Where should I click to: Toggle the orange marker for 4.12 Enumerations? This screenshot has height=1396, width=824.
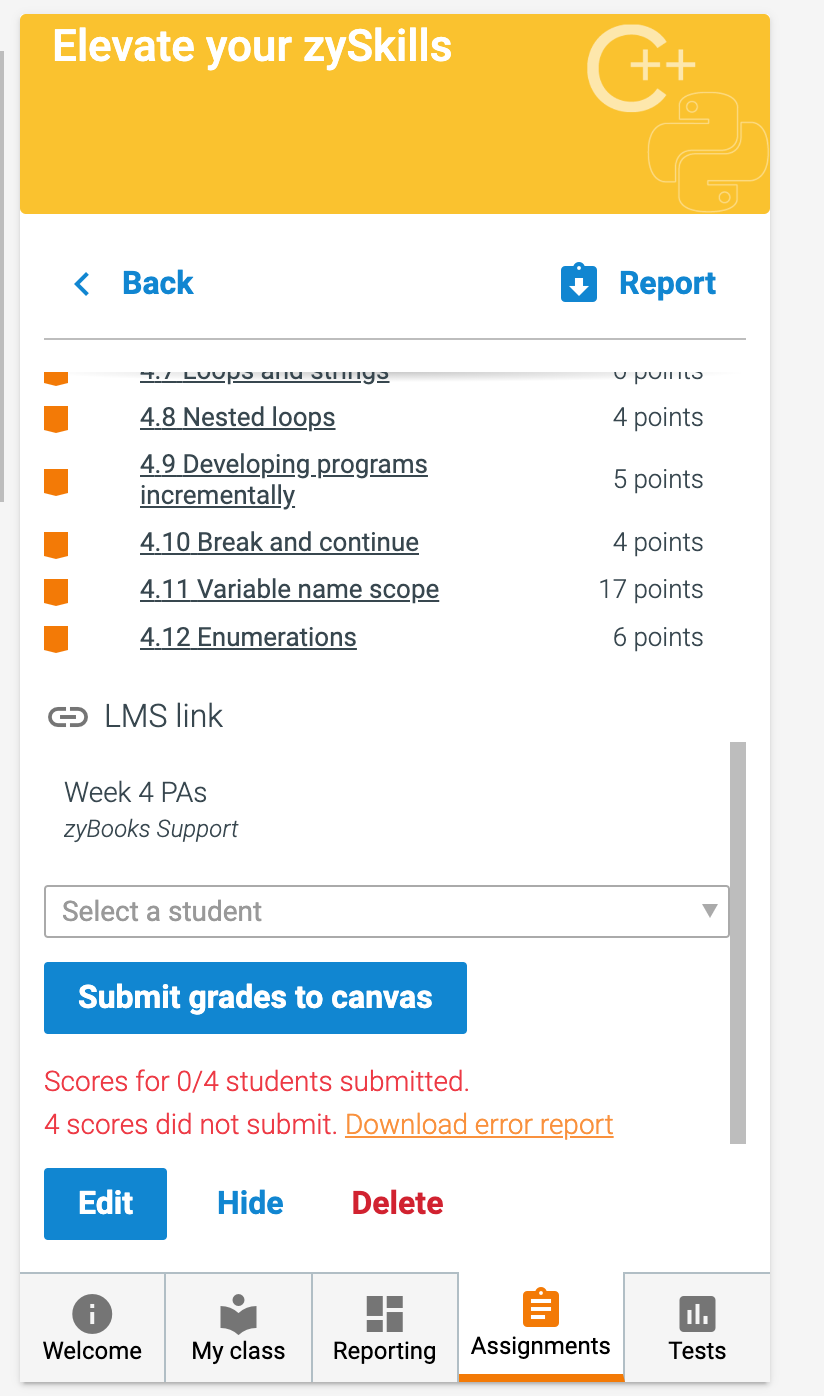point(56,637)
